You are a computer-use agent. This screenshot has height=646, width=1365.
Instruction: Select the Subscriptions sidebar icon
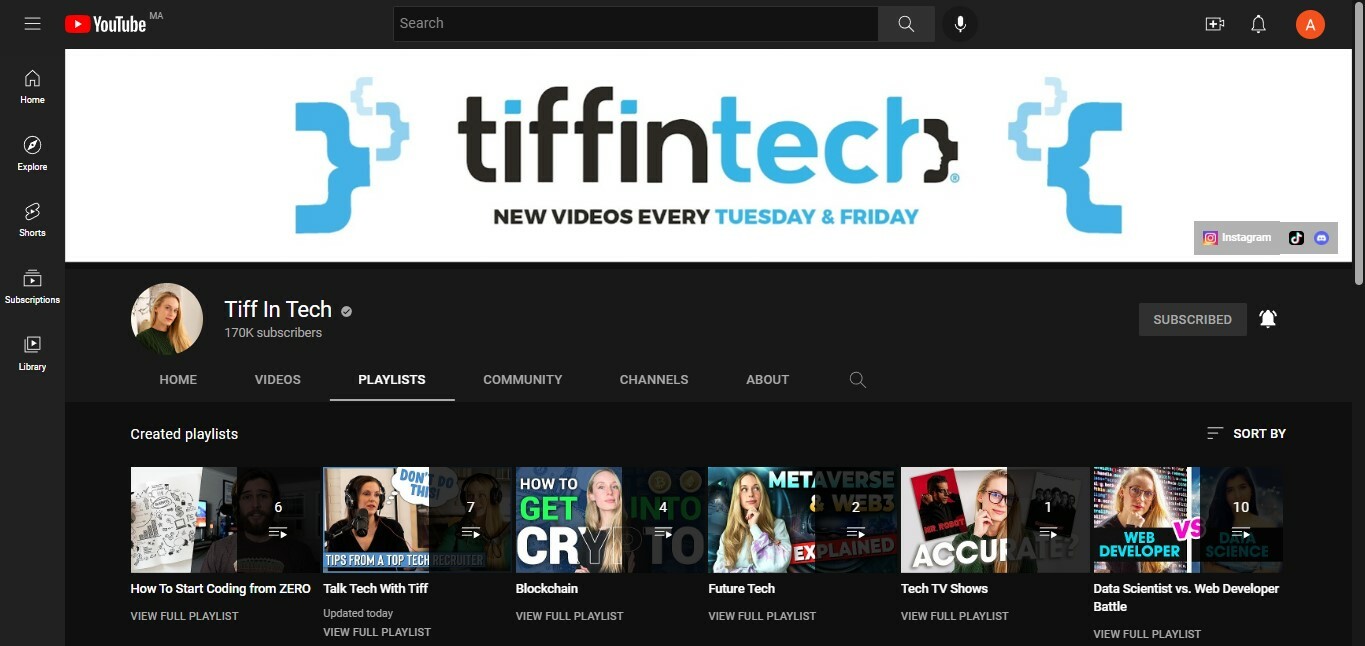pos(31,285)
